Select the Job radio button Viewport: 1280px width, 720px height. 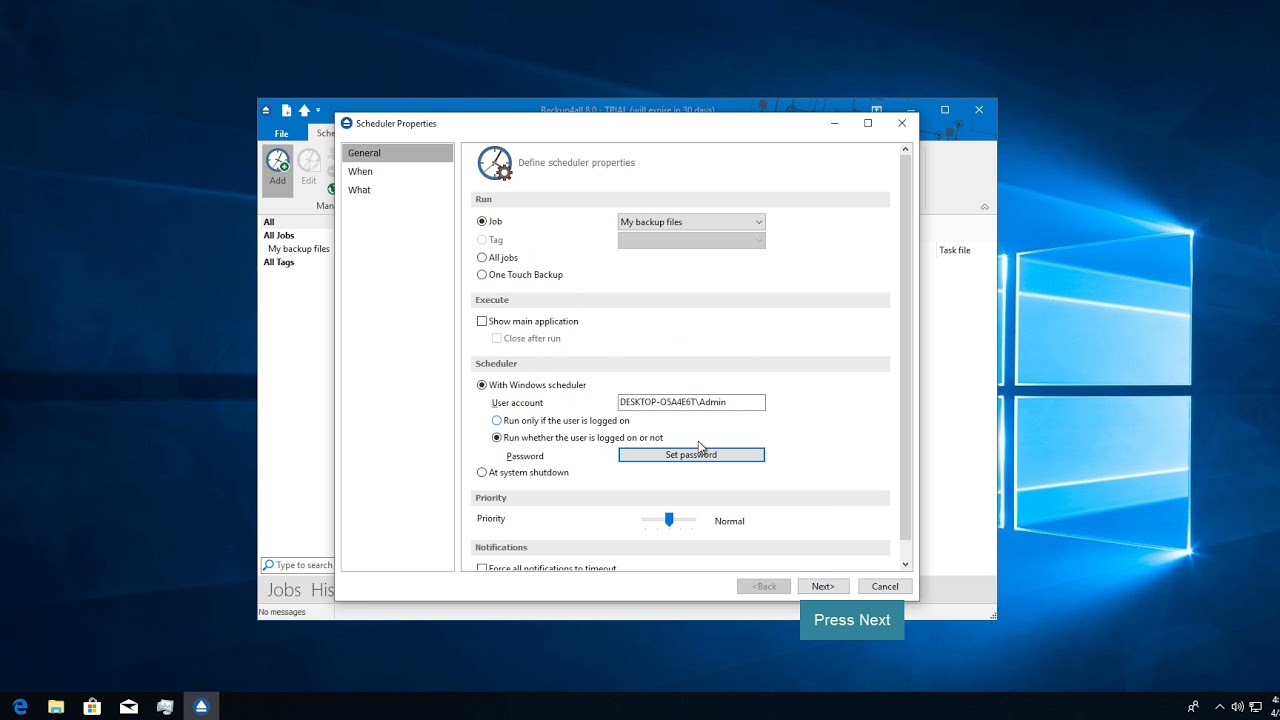(x=482, y=221)
